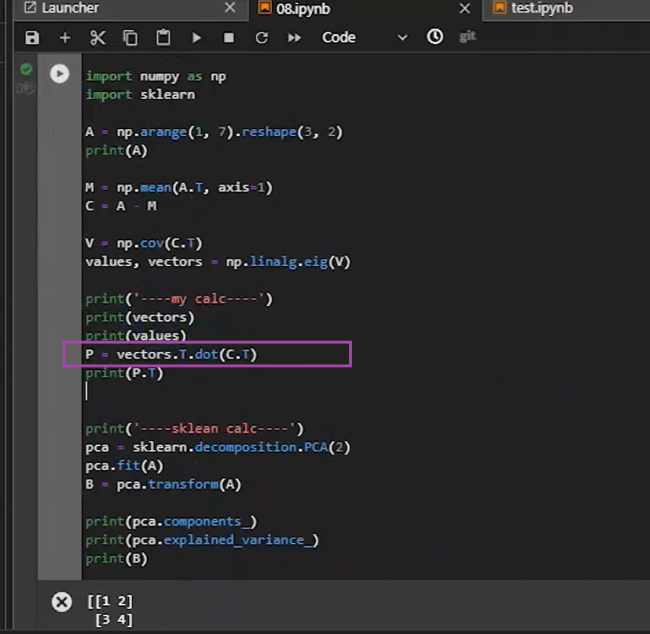Click the 'sklearn.decomposition.PCA(2)' line
This screenshot has width=650, height=634.
218,447
